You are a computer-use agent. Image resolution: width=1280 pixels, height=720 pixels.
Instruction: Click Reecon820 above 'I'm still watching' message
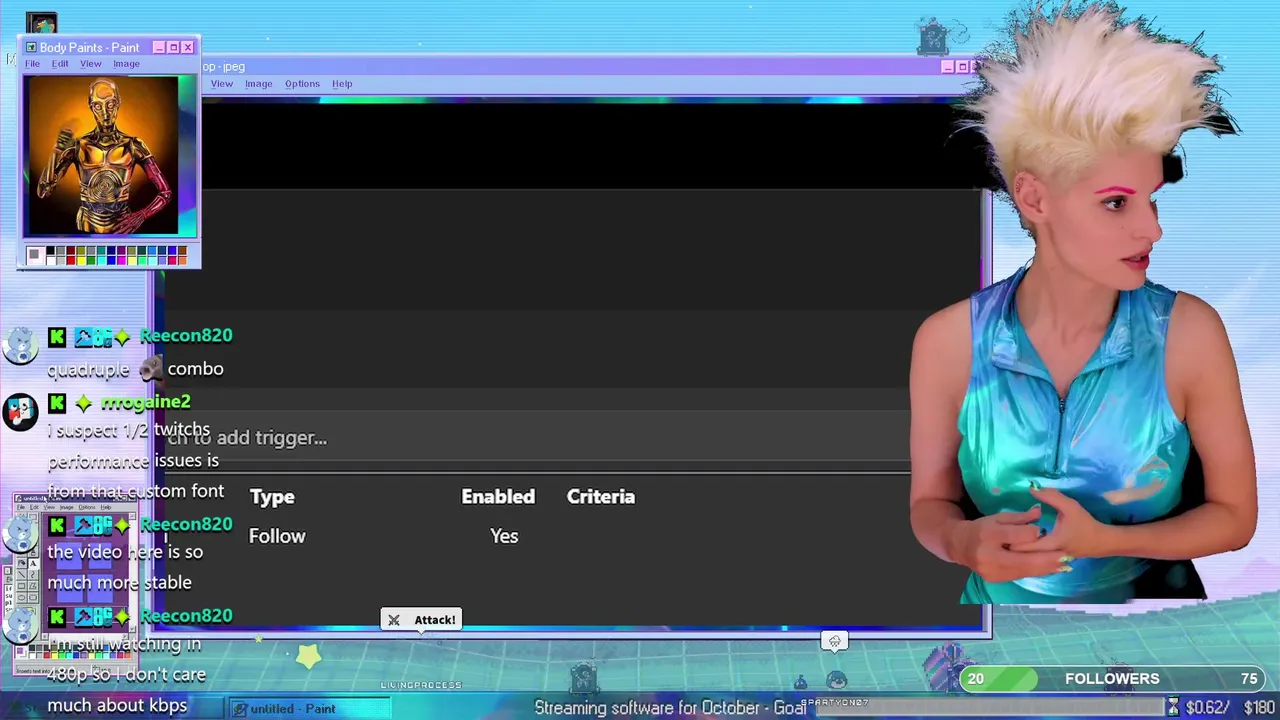click(186, 616)
